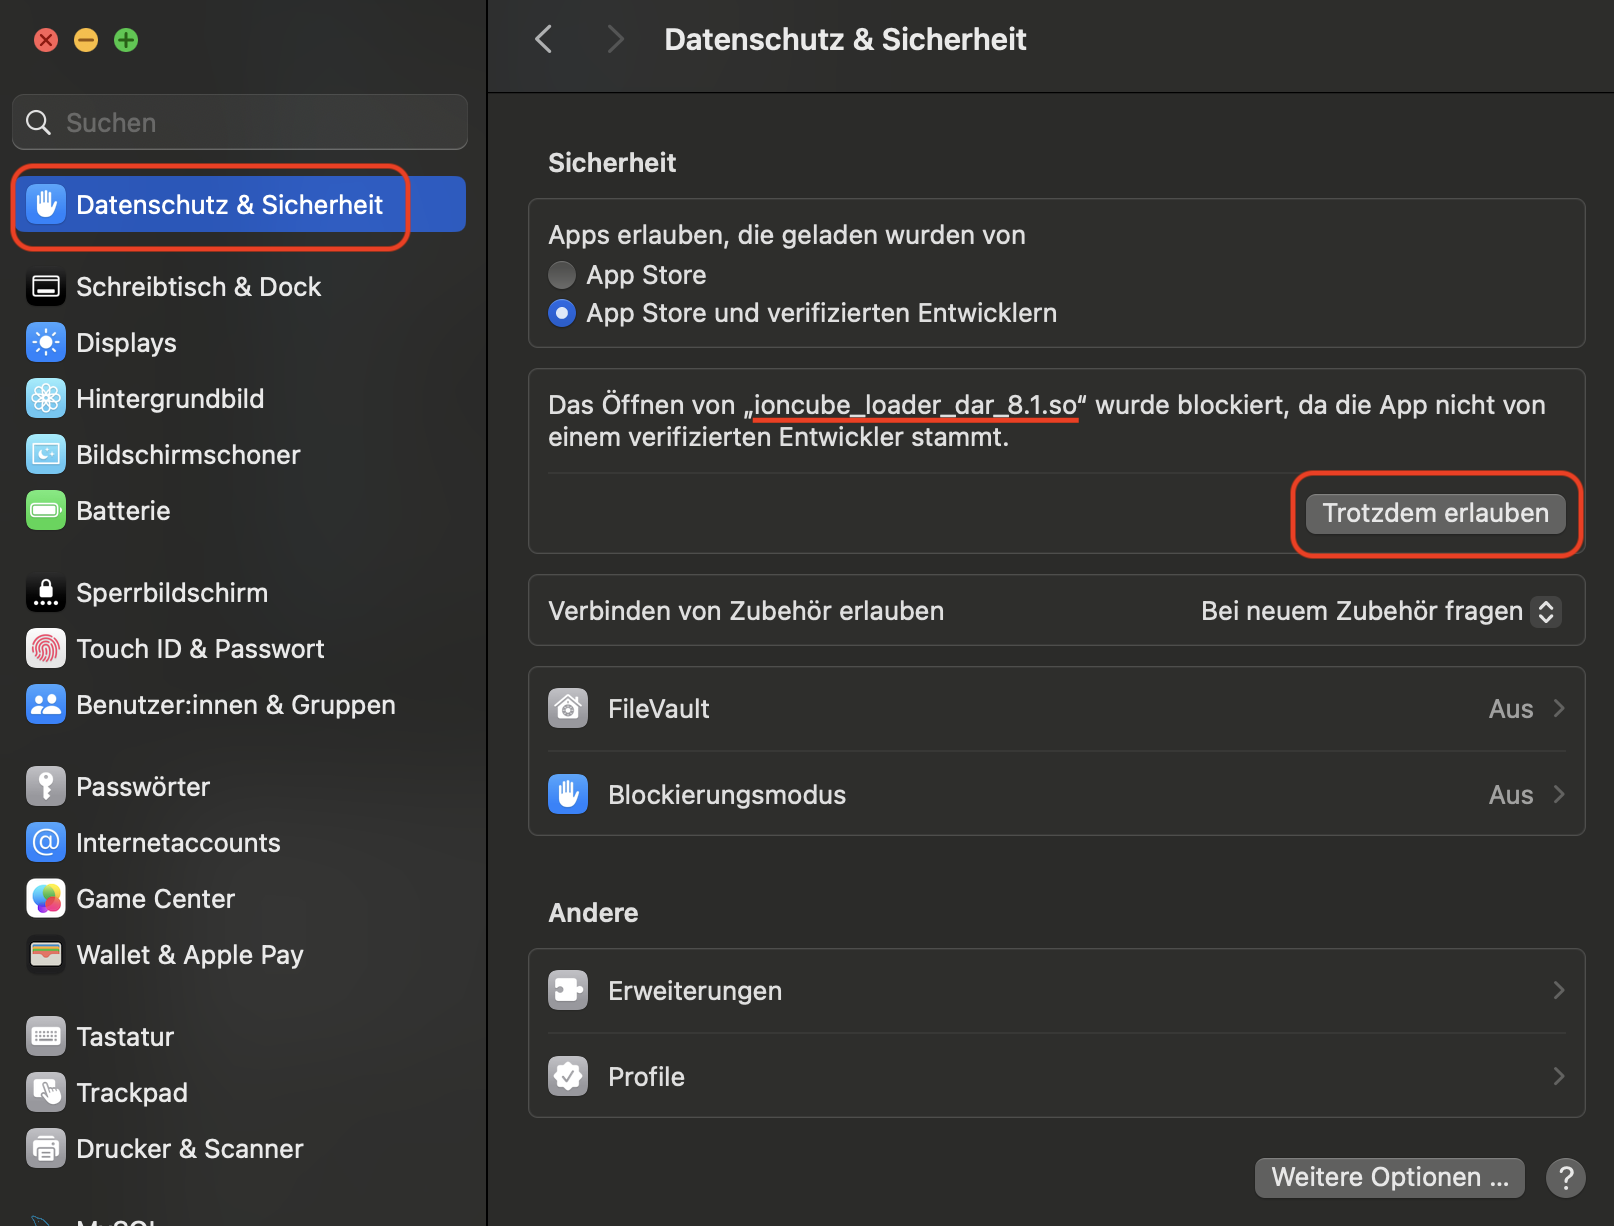Open Blockierungsmodus row to toggle it
Viewport: 1614px width, 1226px height.
click(x=1056, y=795)
